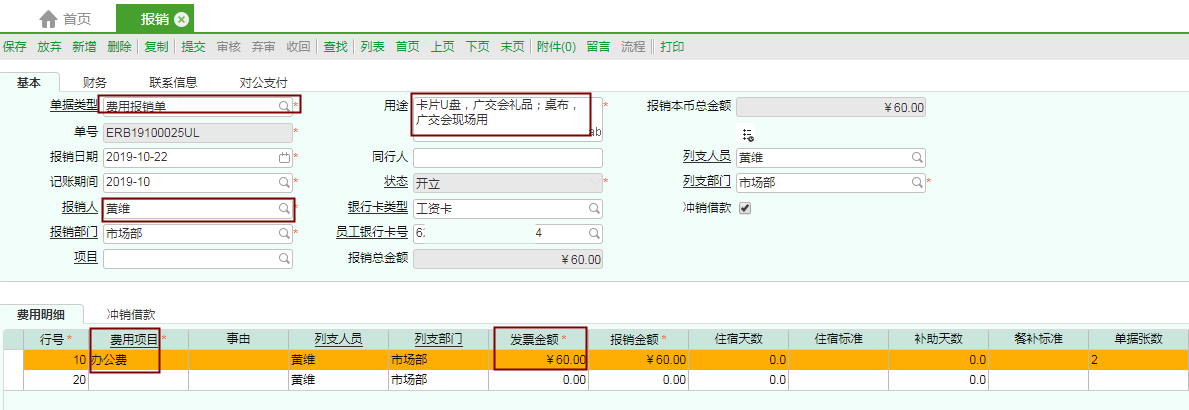This screenshot has width=1189, height=410.
Task: Click the 提交 toolbar button
Action: coord(194,46)
